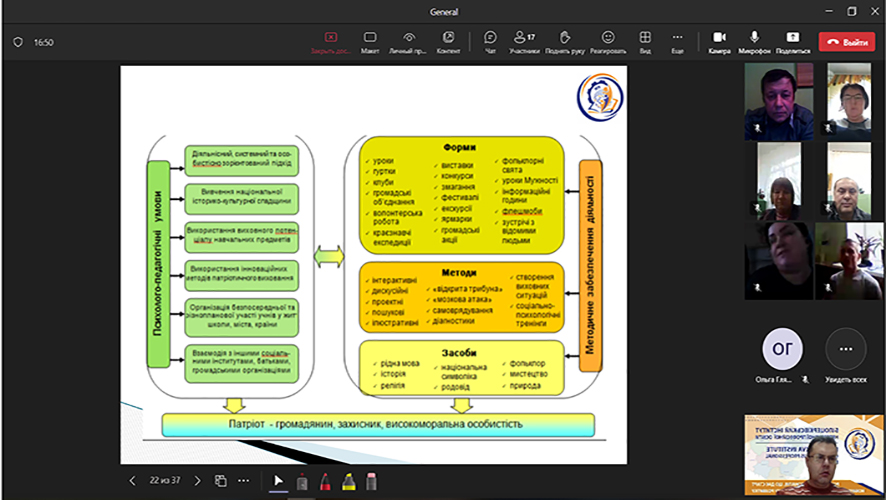Select the eraser tool
Viewport: 886px width, 500px height.
click(x=371, y=481)
